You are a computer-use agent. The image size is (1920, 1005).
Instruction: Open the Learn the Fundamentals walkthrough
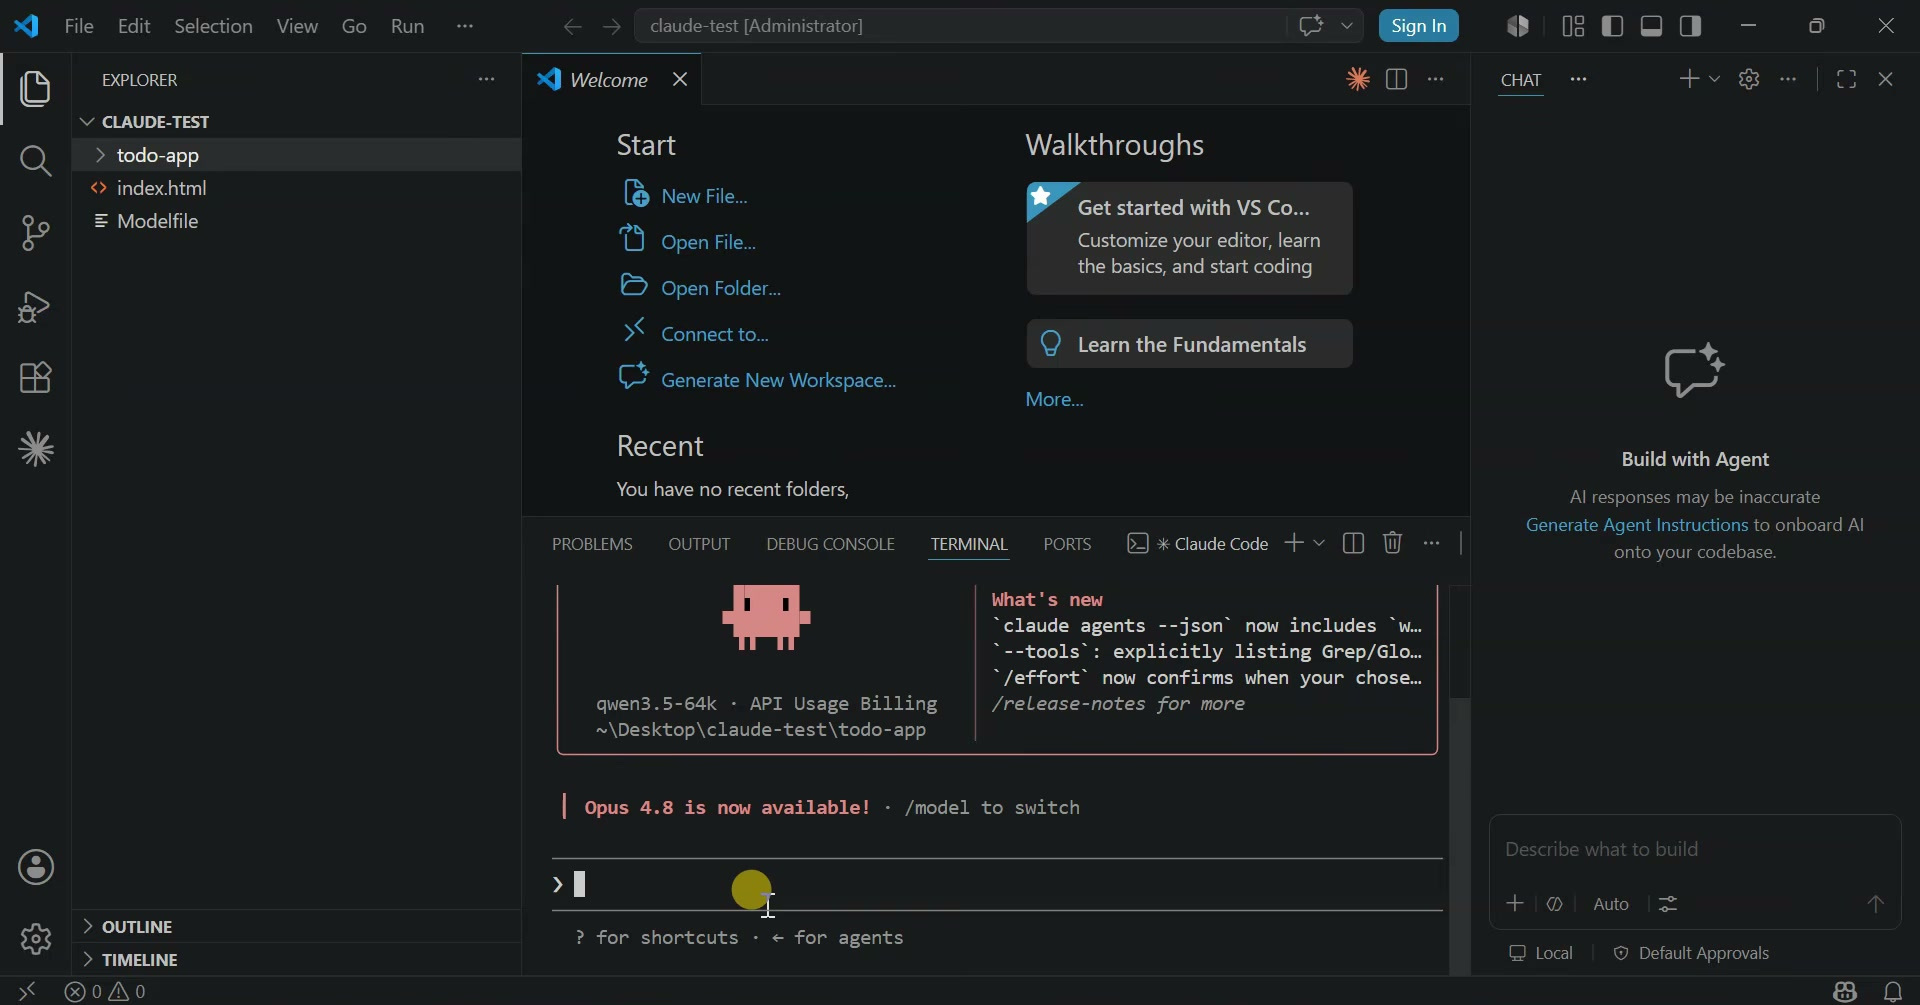(x=1190, y=344)
